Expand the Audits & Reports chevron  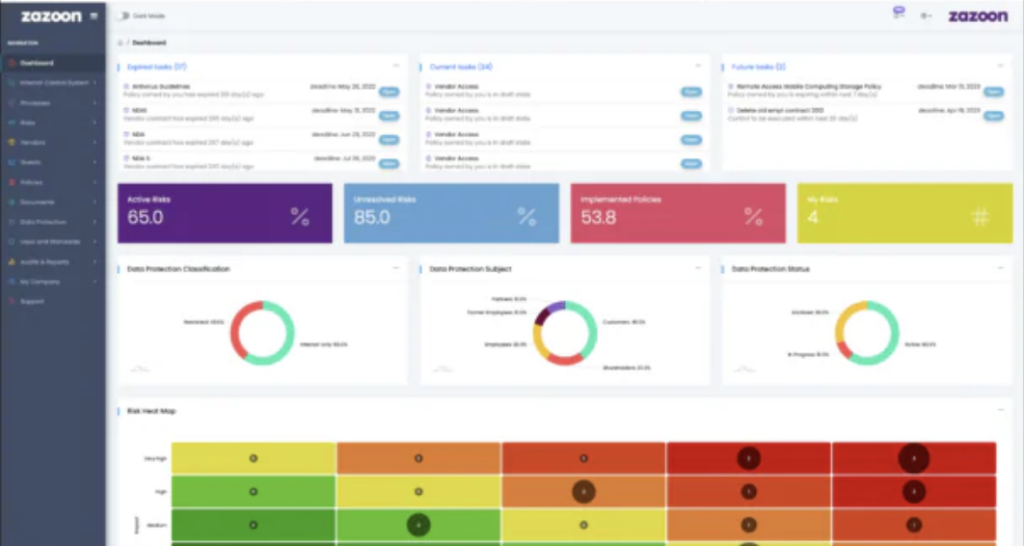point(95,262)
